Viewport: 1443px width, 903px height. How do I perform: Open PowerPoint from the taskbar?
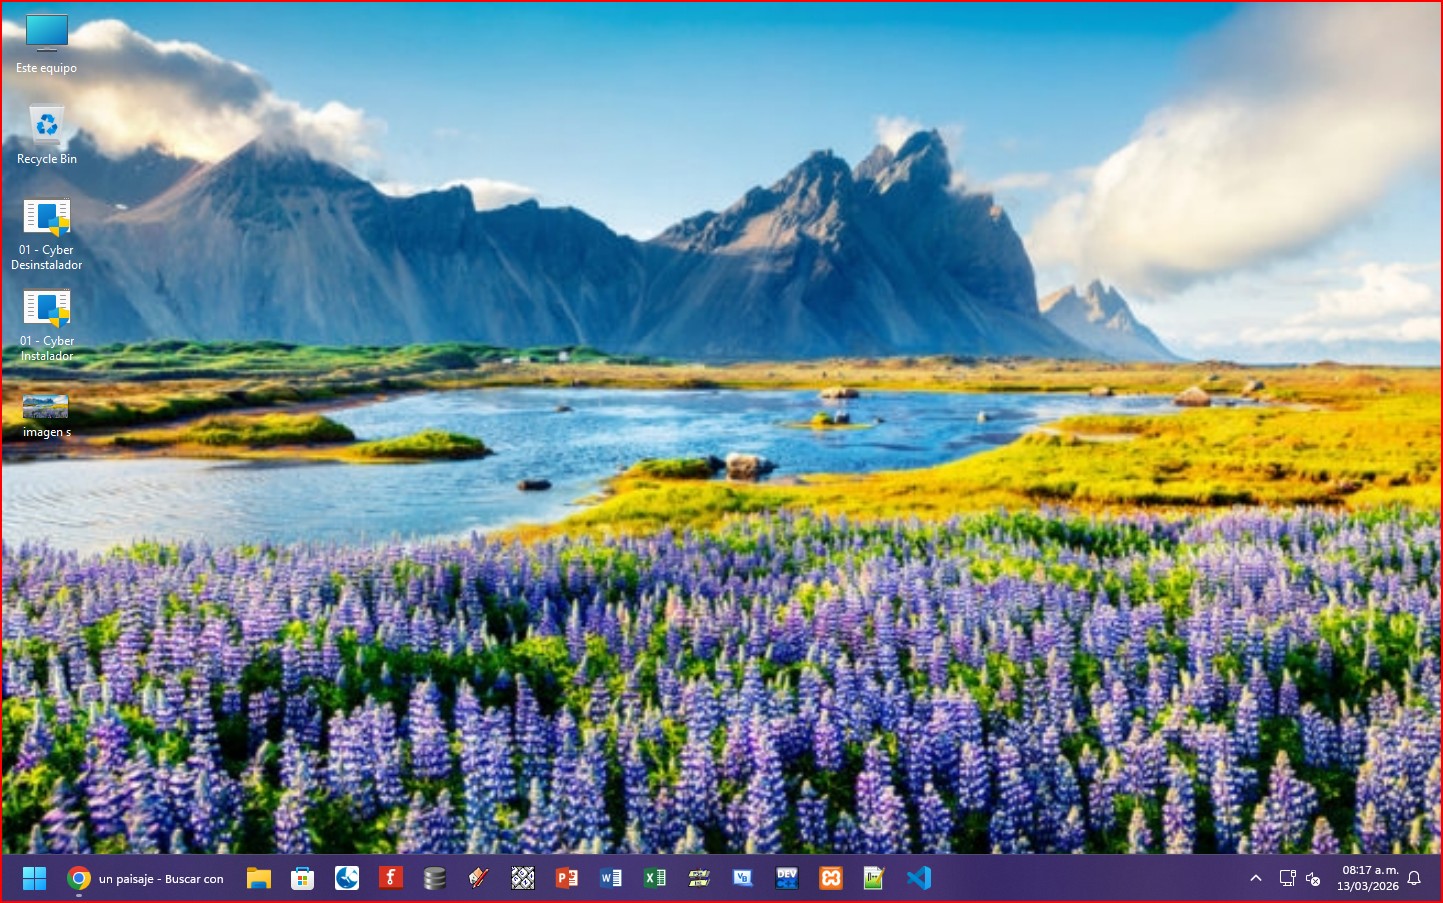click(x=567, y=878)
